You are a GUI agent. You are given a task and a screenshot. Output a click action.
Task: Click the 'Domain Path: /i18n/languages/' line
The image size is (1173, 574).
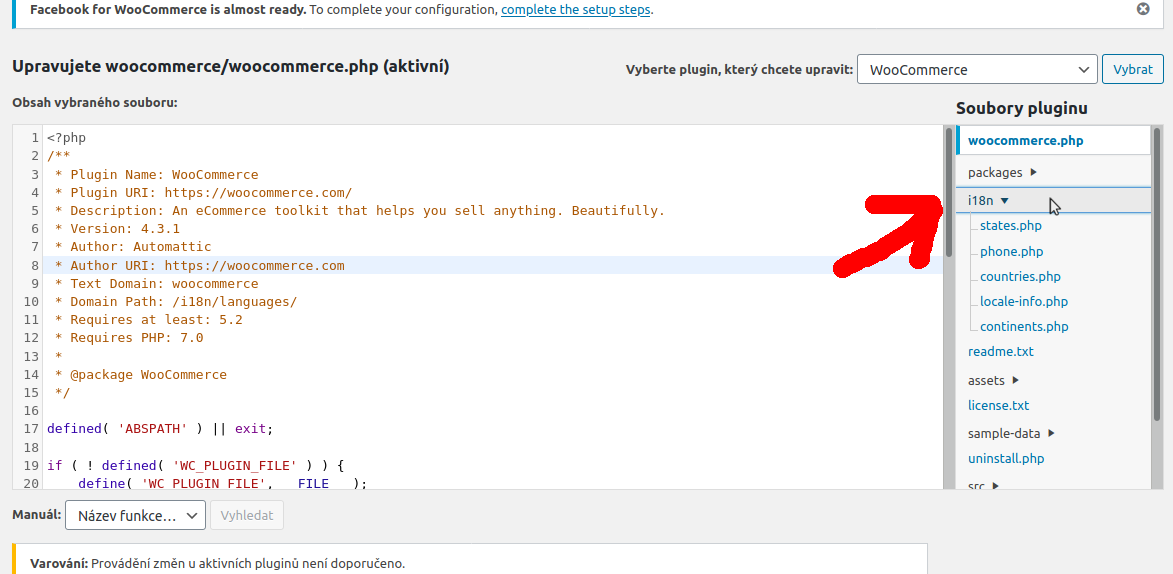[176, 302]
